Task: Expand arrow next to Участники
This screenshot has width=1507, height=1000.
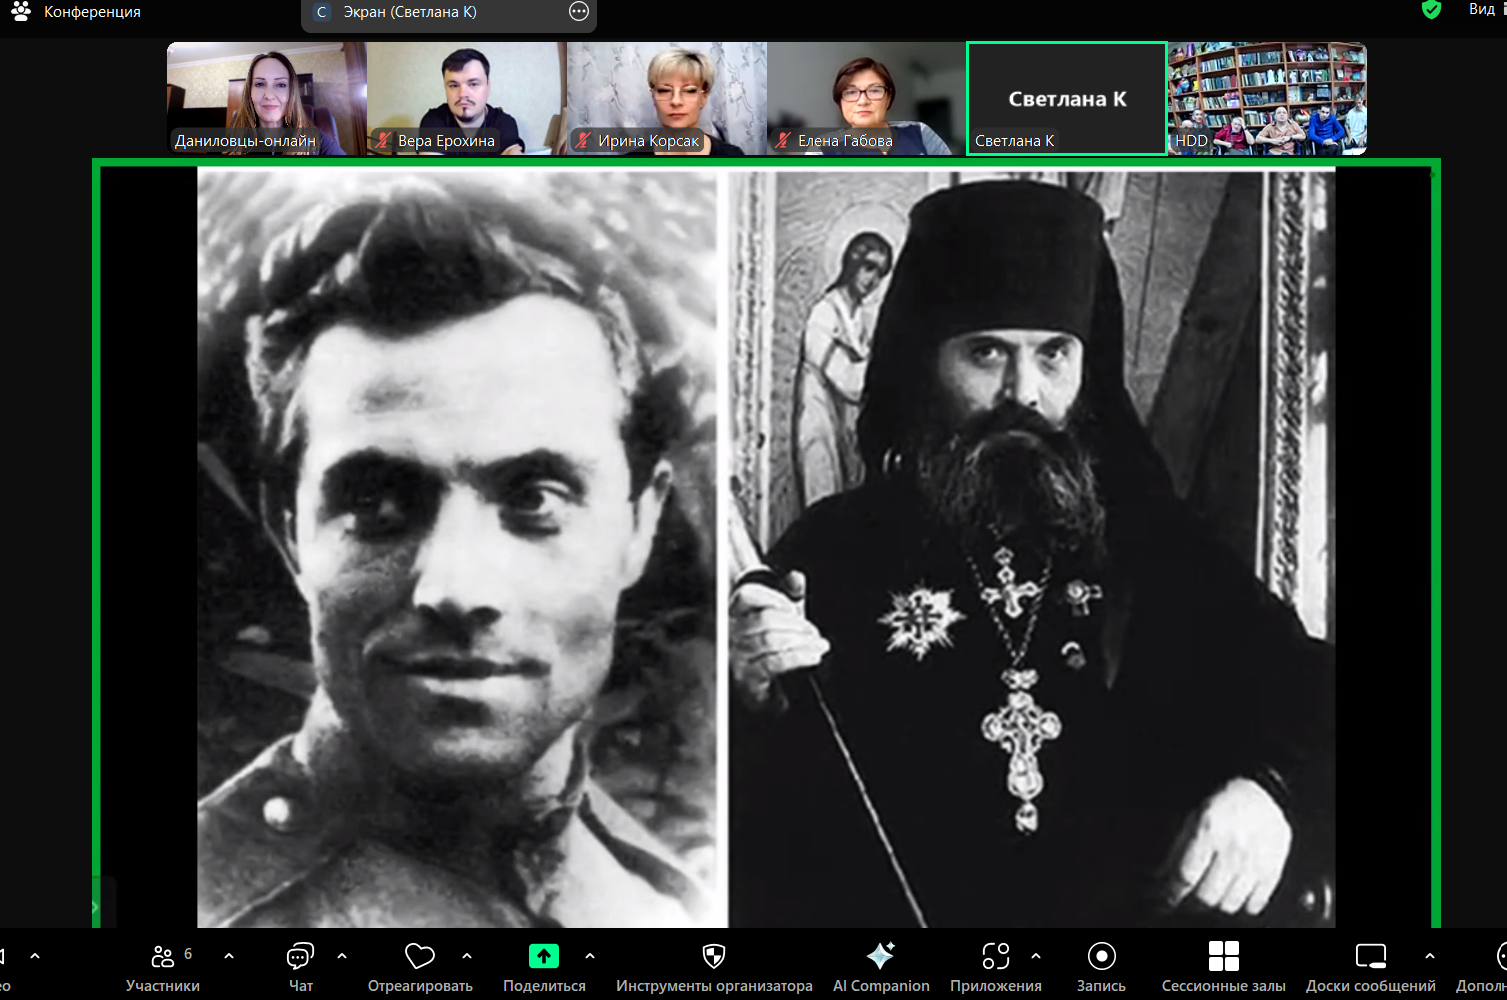Action: pyautogui.click(x=229, y=956)
